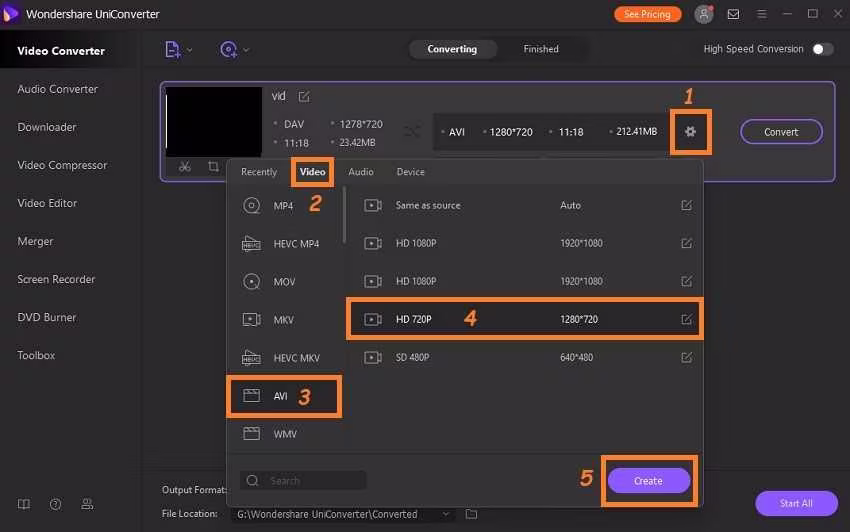This screenshot has height=532, width=850.
Task: Click the format list scrollbar
Action: 344,215
